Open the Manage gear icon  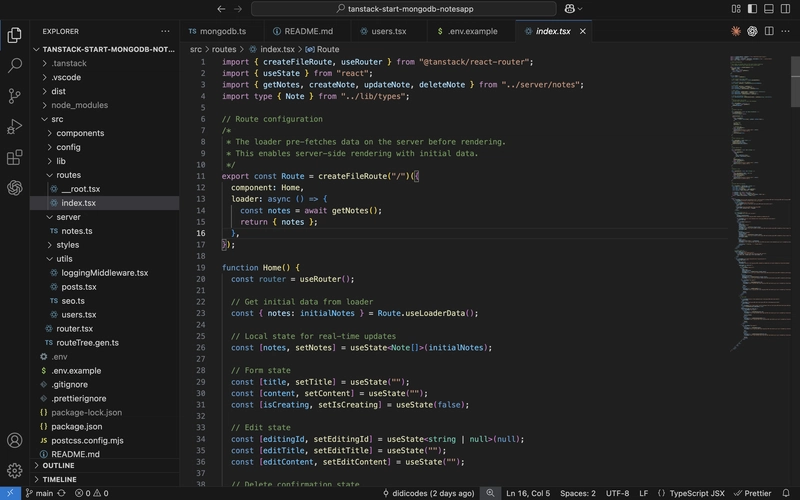(x=14, y=470)
